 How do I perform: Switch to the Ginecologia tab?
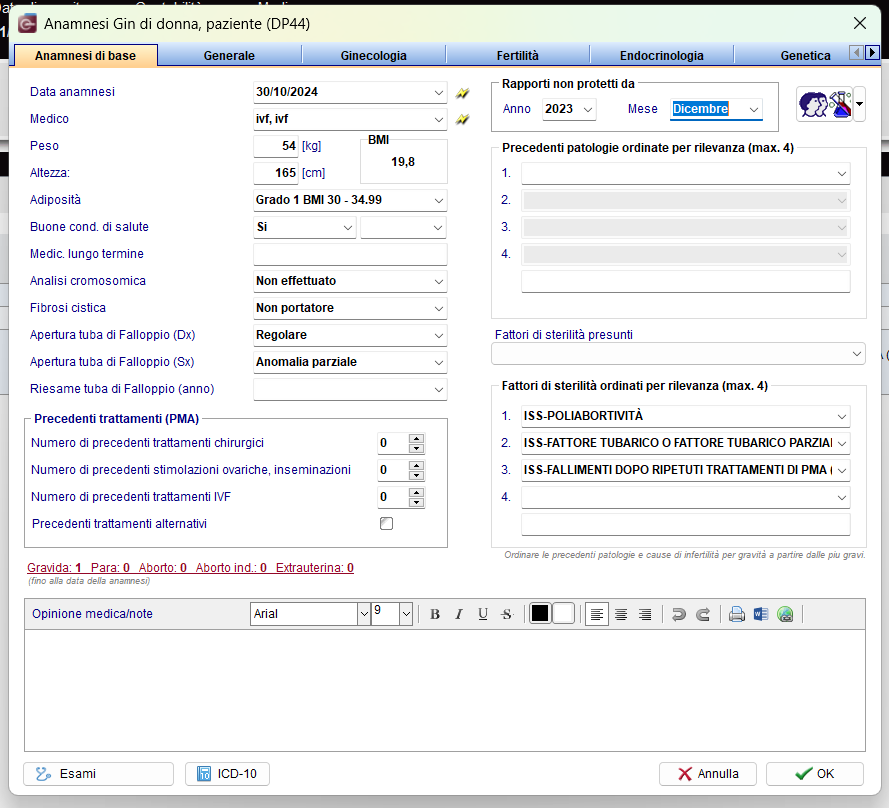click(374, 56)
